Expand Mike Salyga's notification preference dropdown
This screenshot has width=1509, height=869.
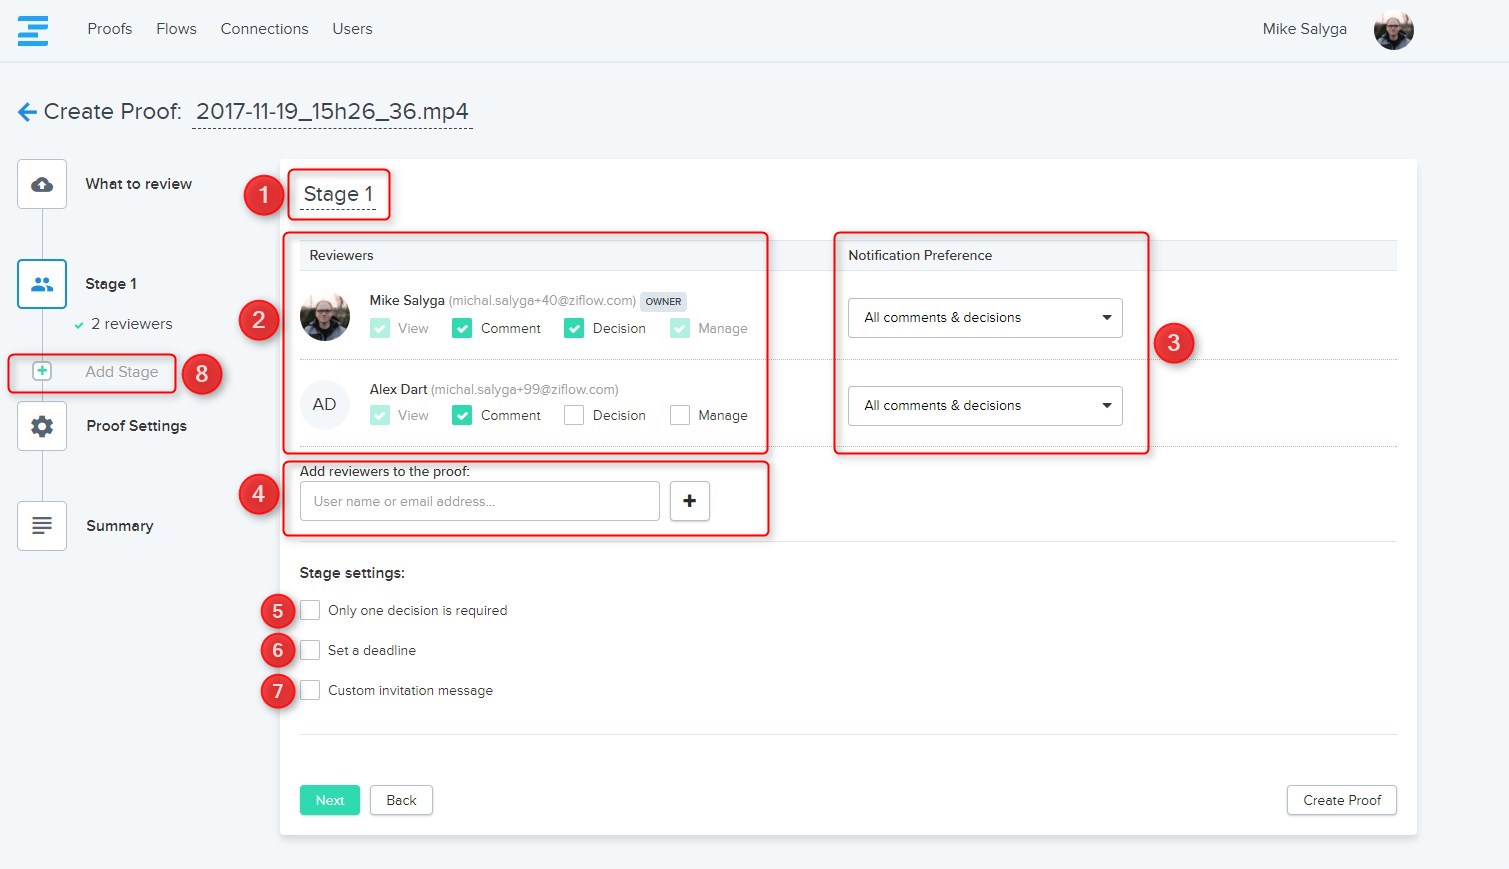click(984, 318)
